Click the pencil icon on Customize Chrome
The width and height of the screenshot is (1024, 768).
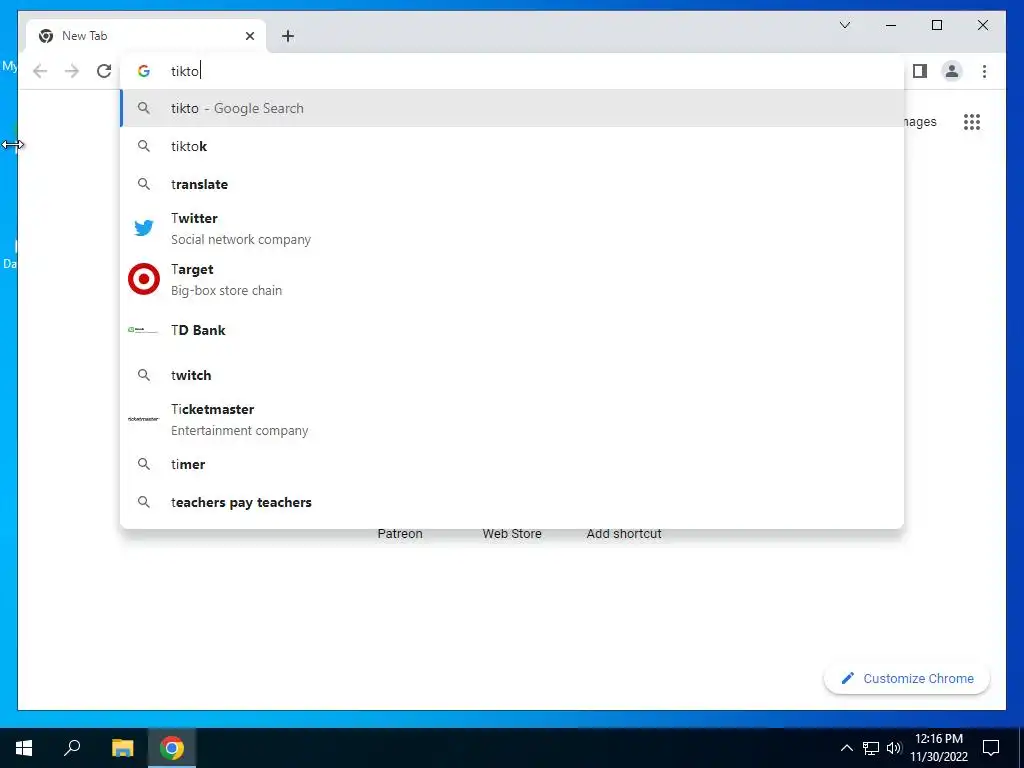pos(847,679)
